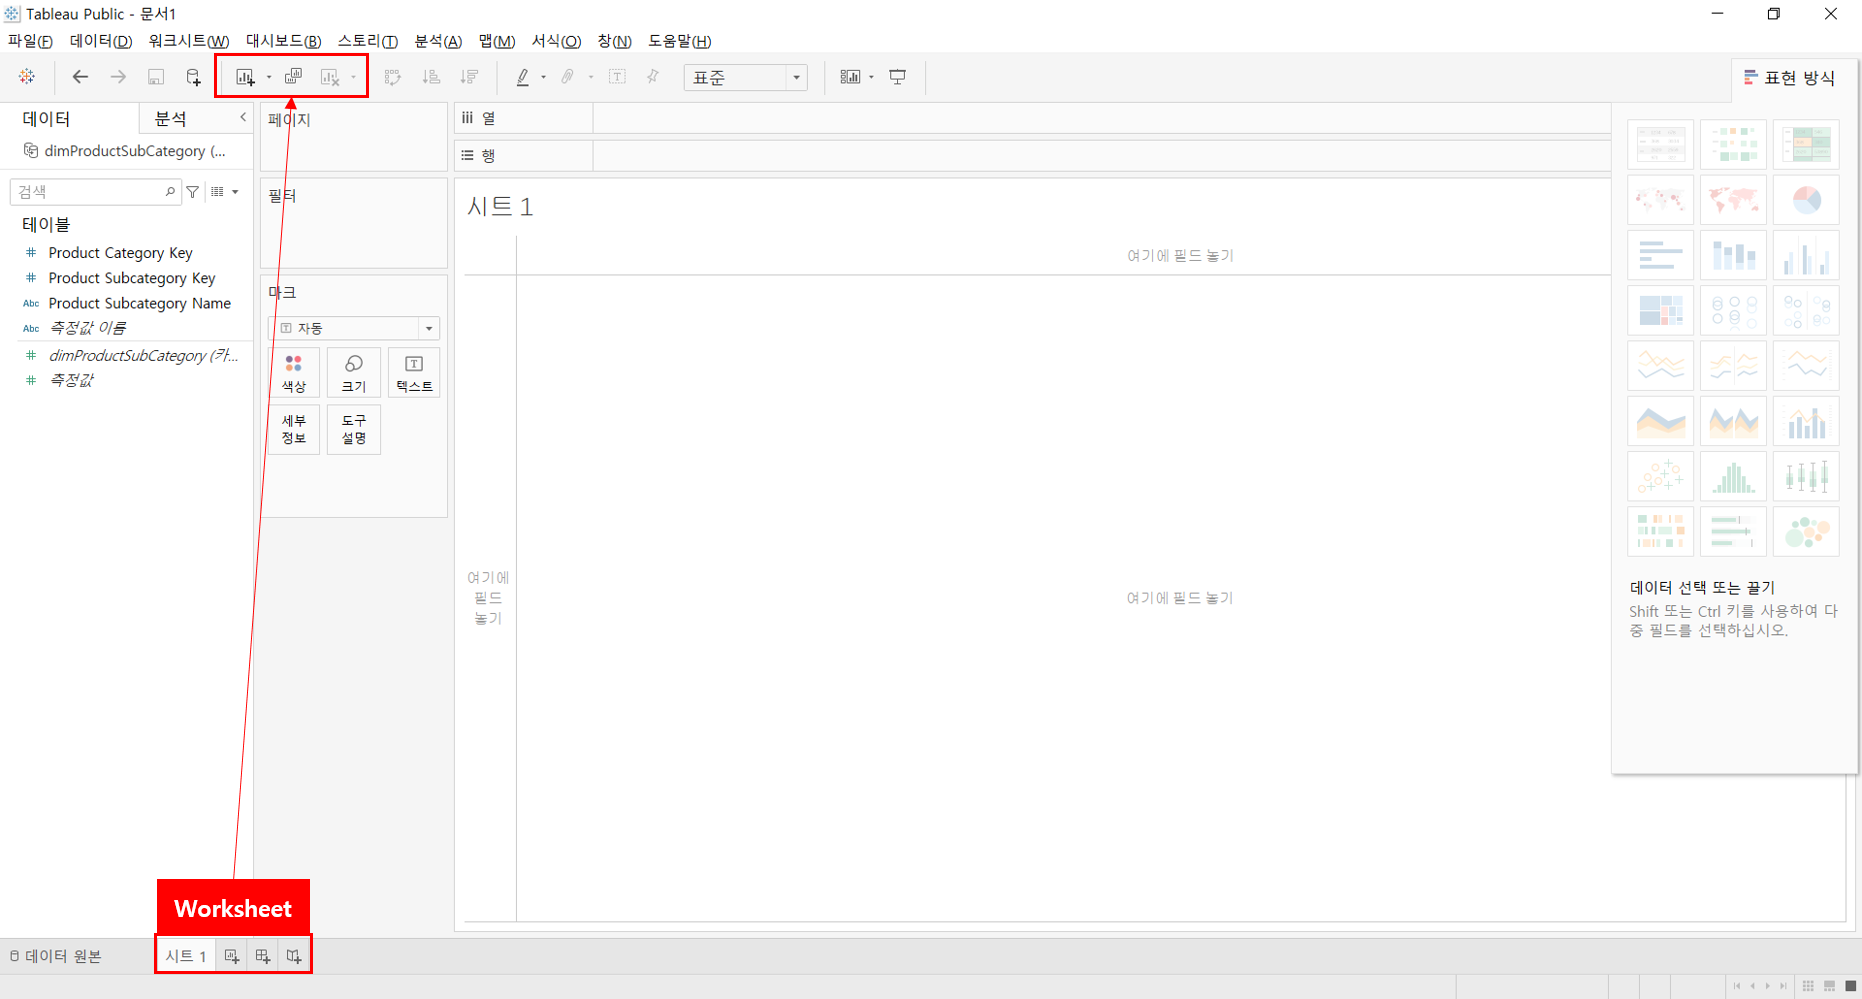Click the new worksheet tab icon at bottom
This screenshot has height=999, width=1862.
tap(232, 956)
